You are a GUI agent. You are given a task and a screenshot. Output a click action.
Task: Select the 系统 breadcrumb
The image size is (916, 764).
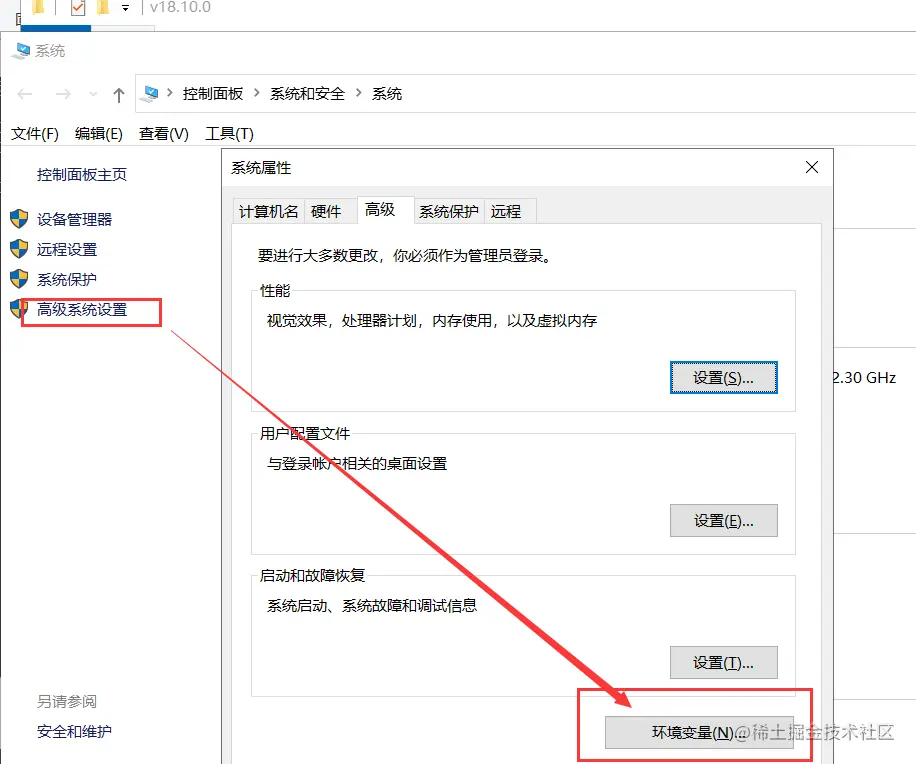pos(387,93)
